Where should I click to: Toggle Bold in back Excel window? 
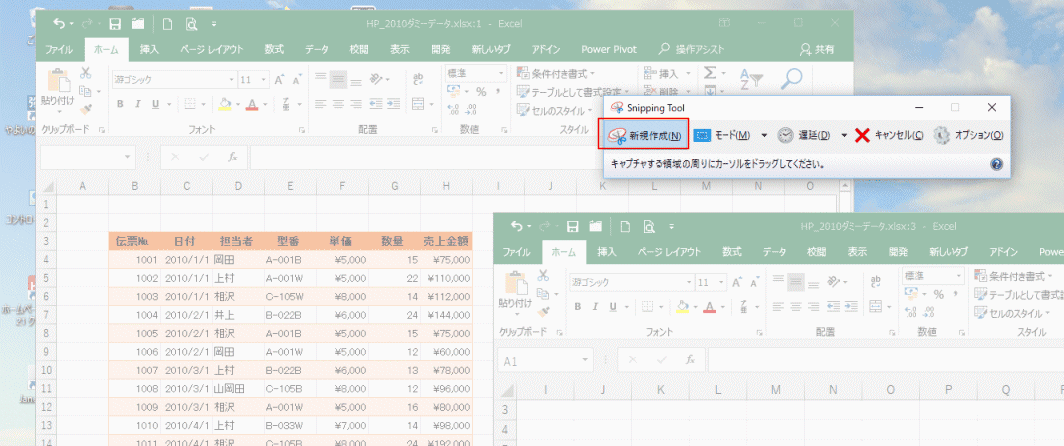pos(120,105)
